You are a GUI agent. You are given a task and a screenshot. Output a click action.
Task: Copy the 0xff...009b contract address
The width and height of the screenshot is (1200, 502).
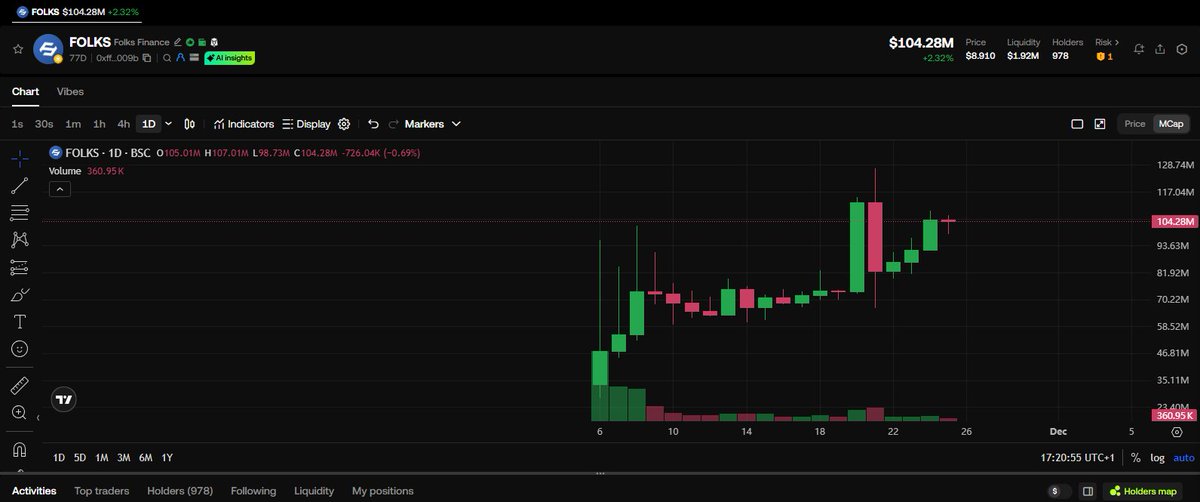tap(146, 58)
